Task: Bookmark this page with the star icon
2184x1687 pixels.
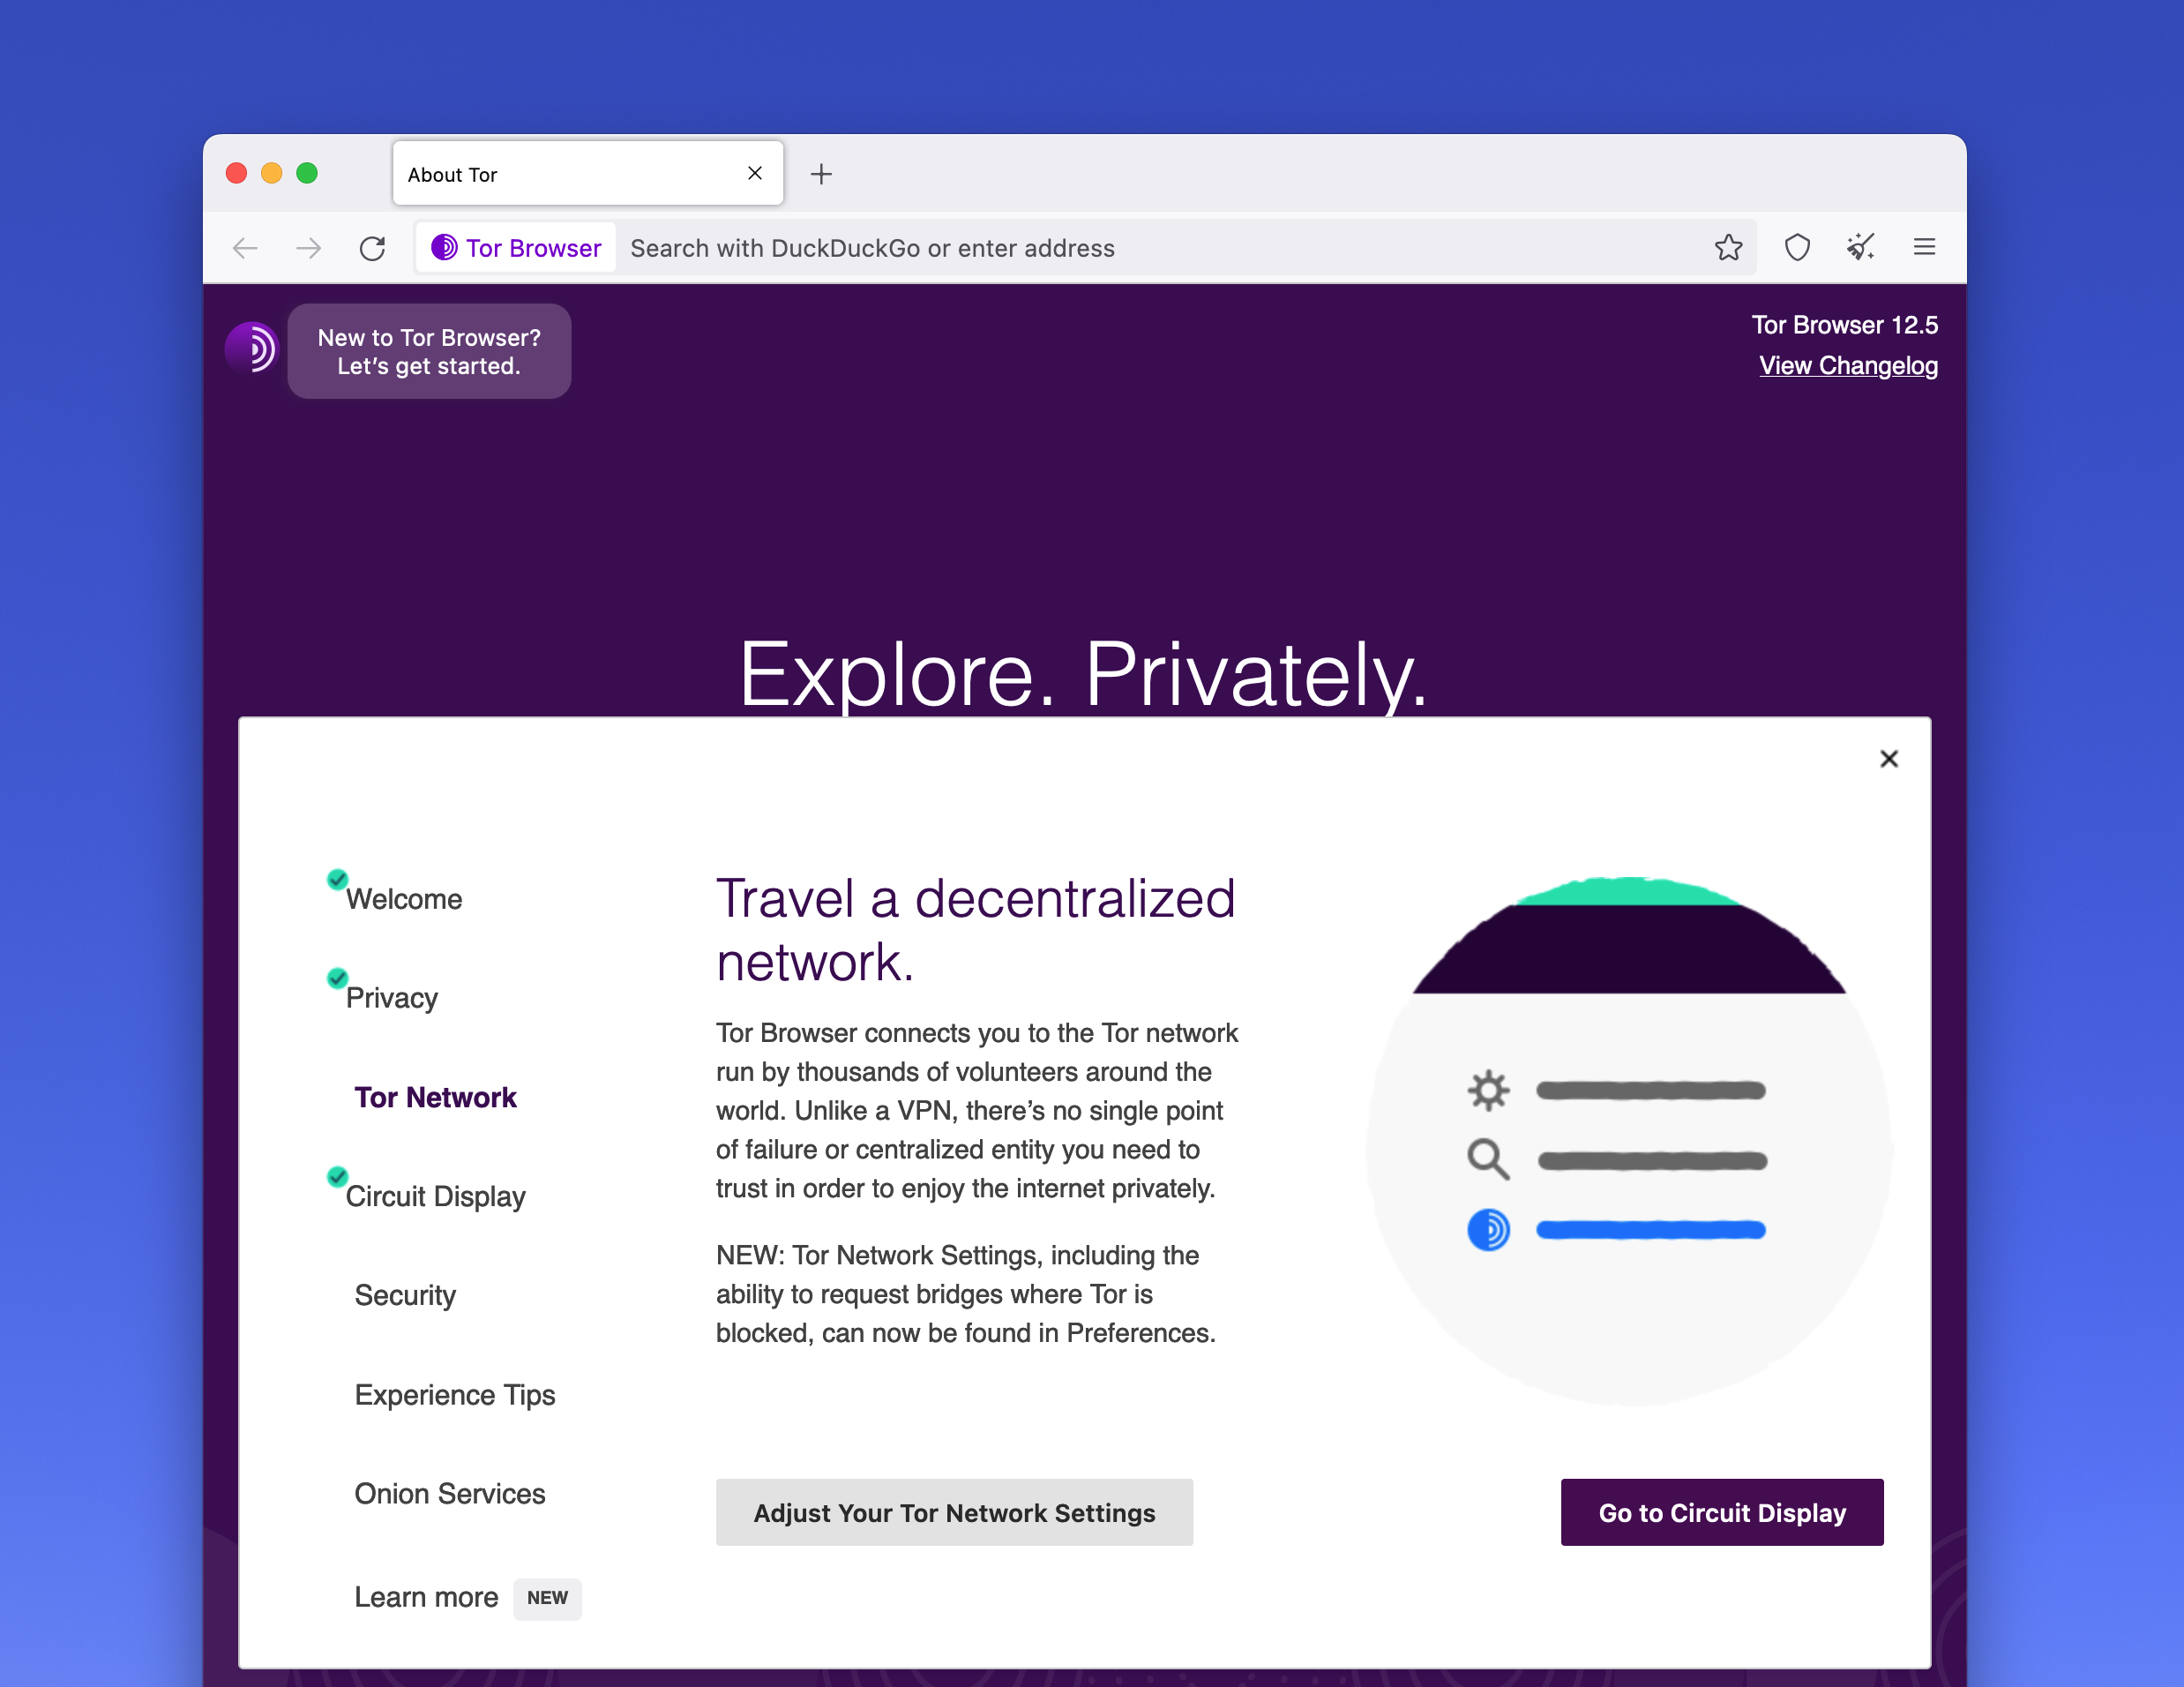Action: point(1728,247)
